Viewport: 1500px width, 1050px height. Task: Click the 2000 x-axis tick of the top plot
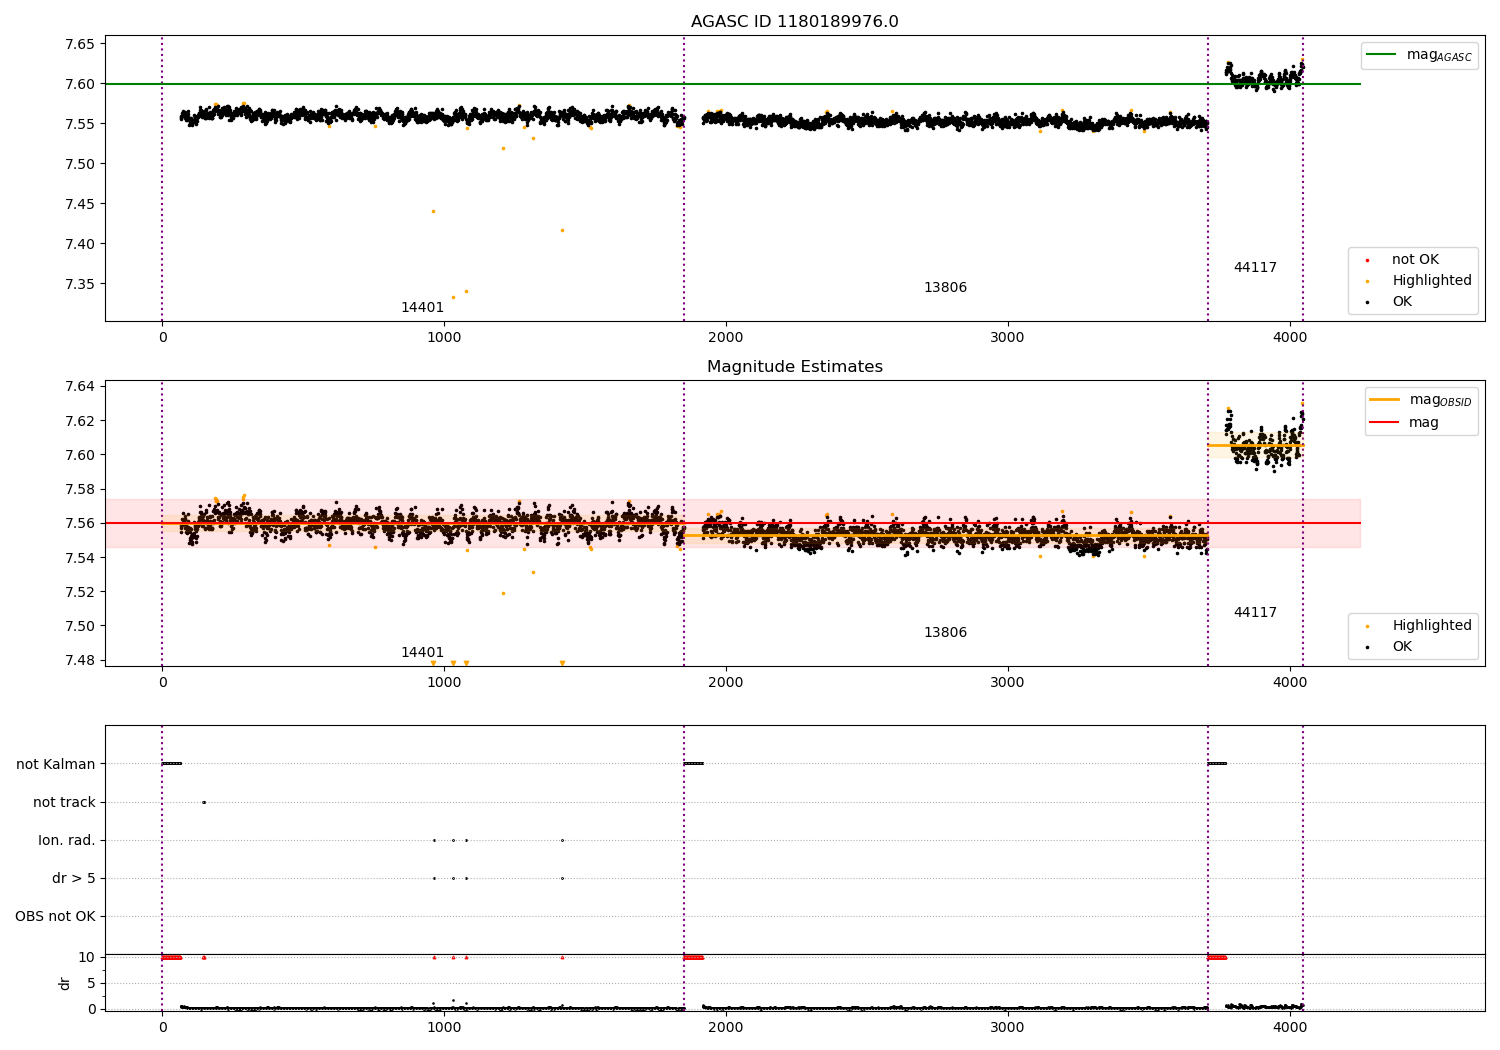725,337
